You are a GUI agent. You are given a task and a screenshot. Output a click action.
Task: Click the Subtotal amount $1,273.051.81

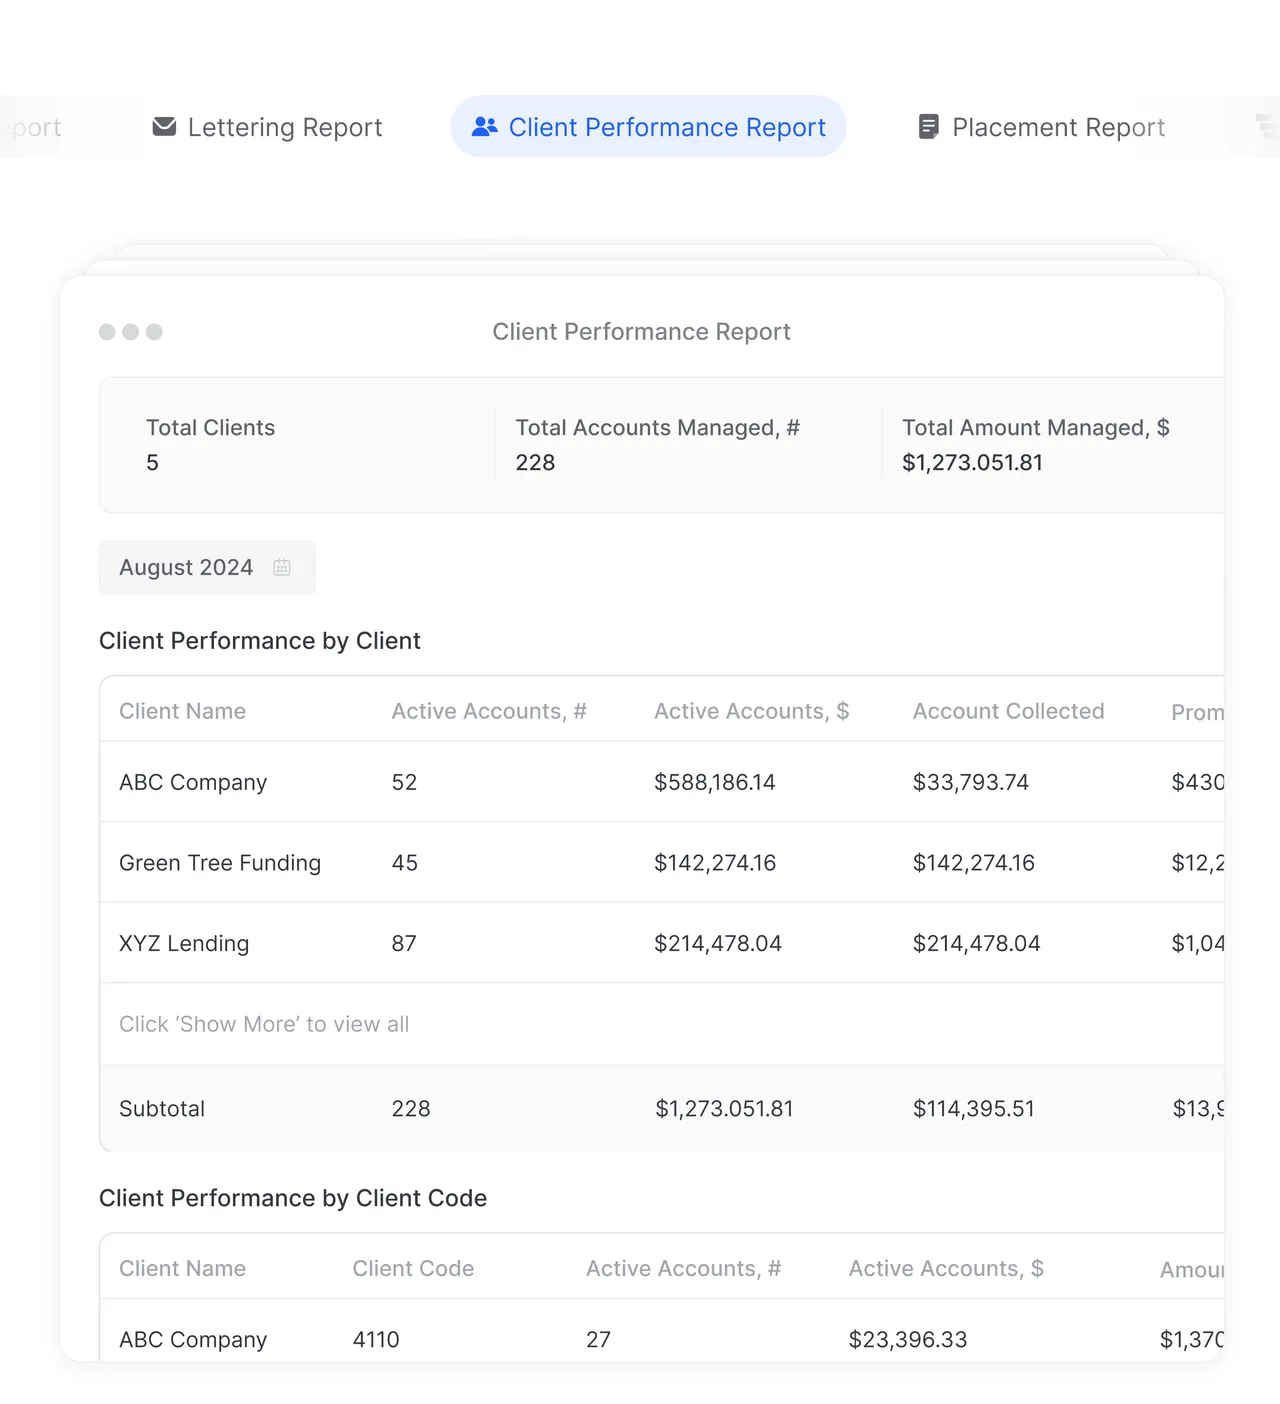click(x=724, y=1108)
